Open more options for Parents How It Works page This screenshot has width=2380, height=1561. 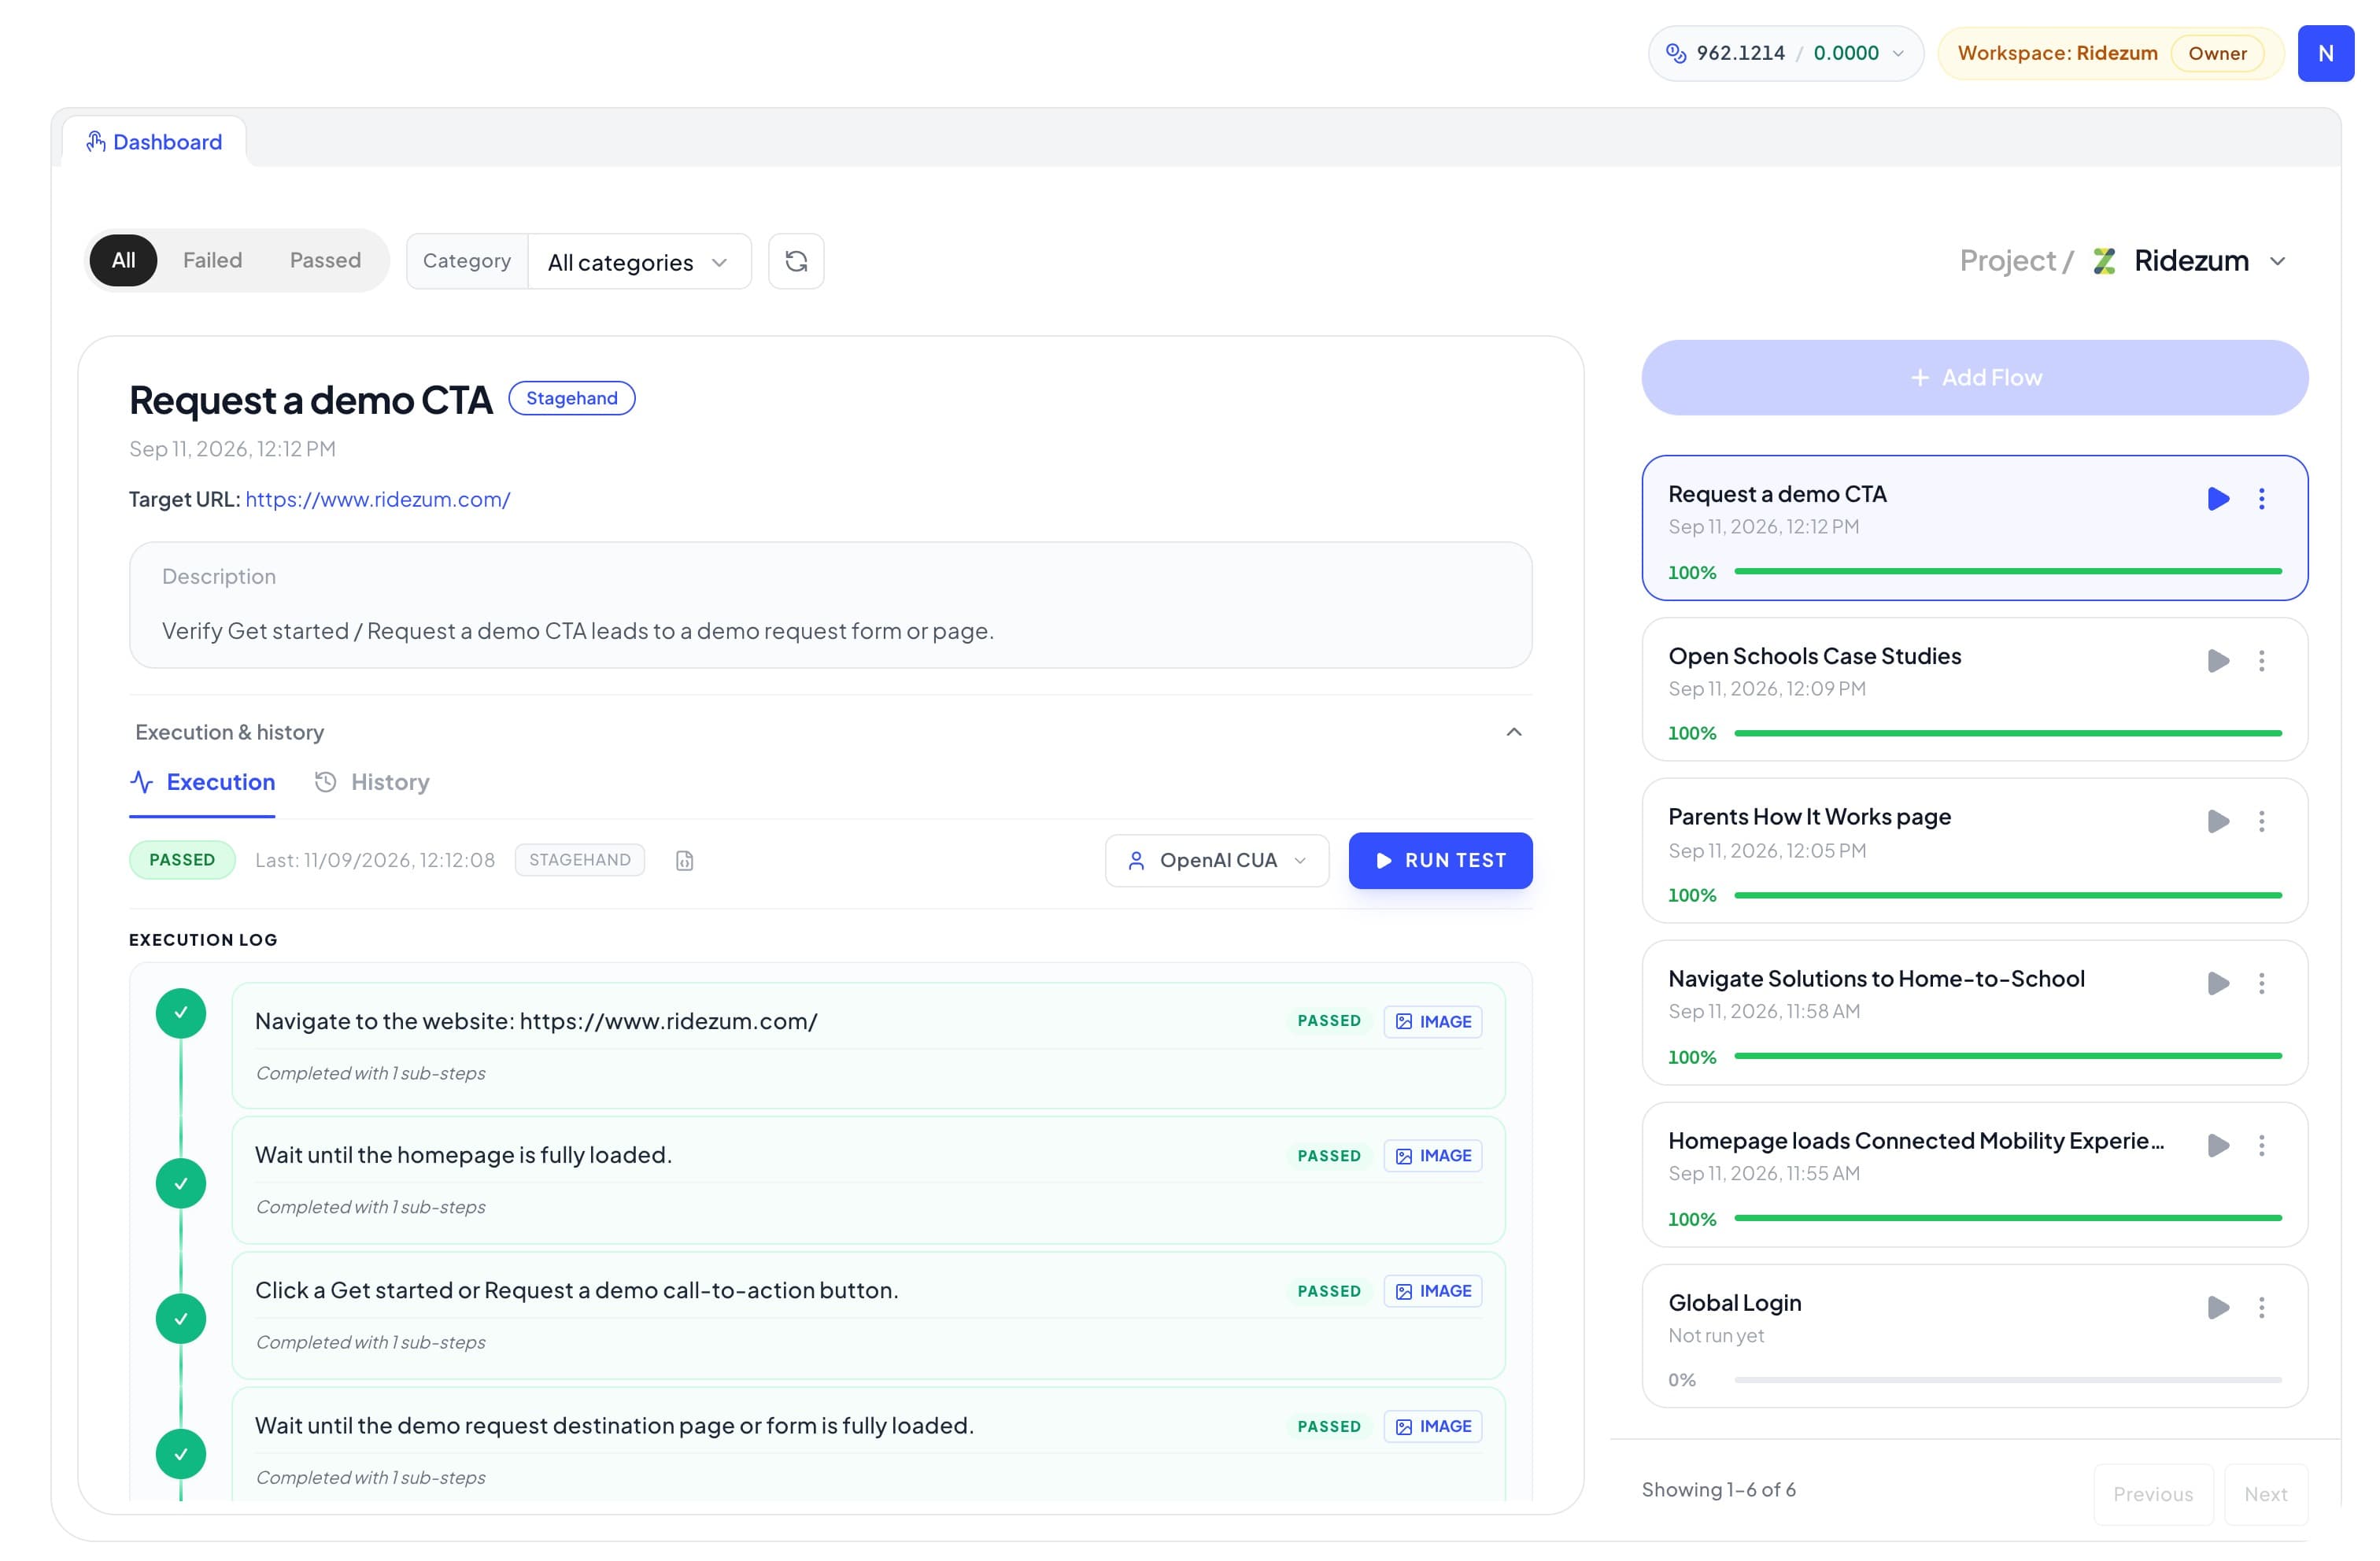(2261, 821)
